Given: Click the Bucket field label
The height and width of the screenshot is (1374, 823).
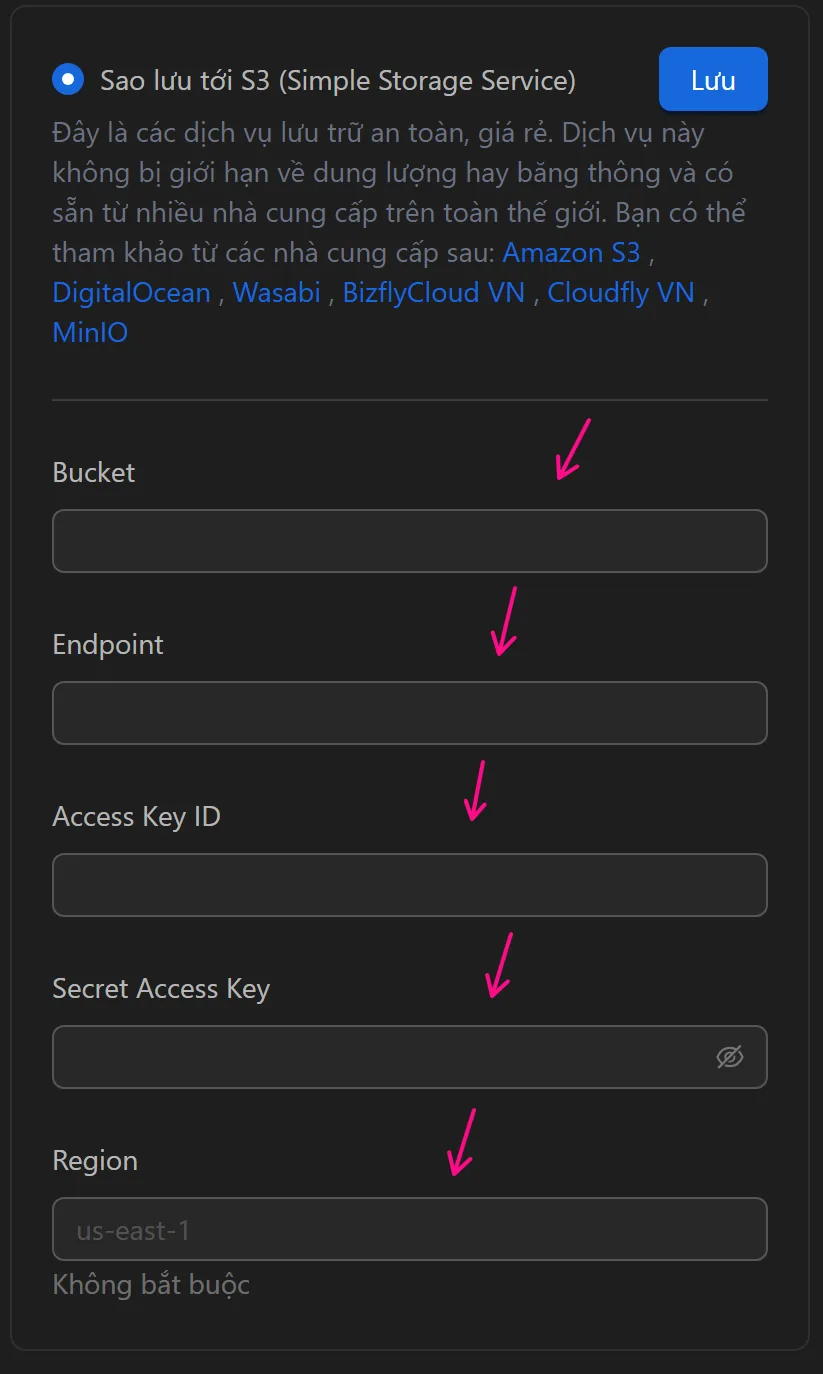Looking at the screenshot, I should pyautogui.click(x=93, y=472).
